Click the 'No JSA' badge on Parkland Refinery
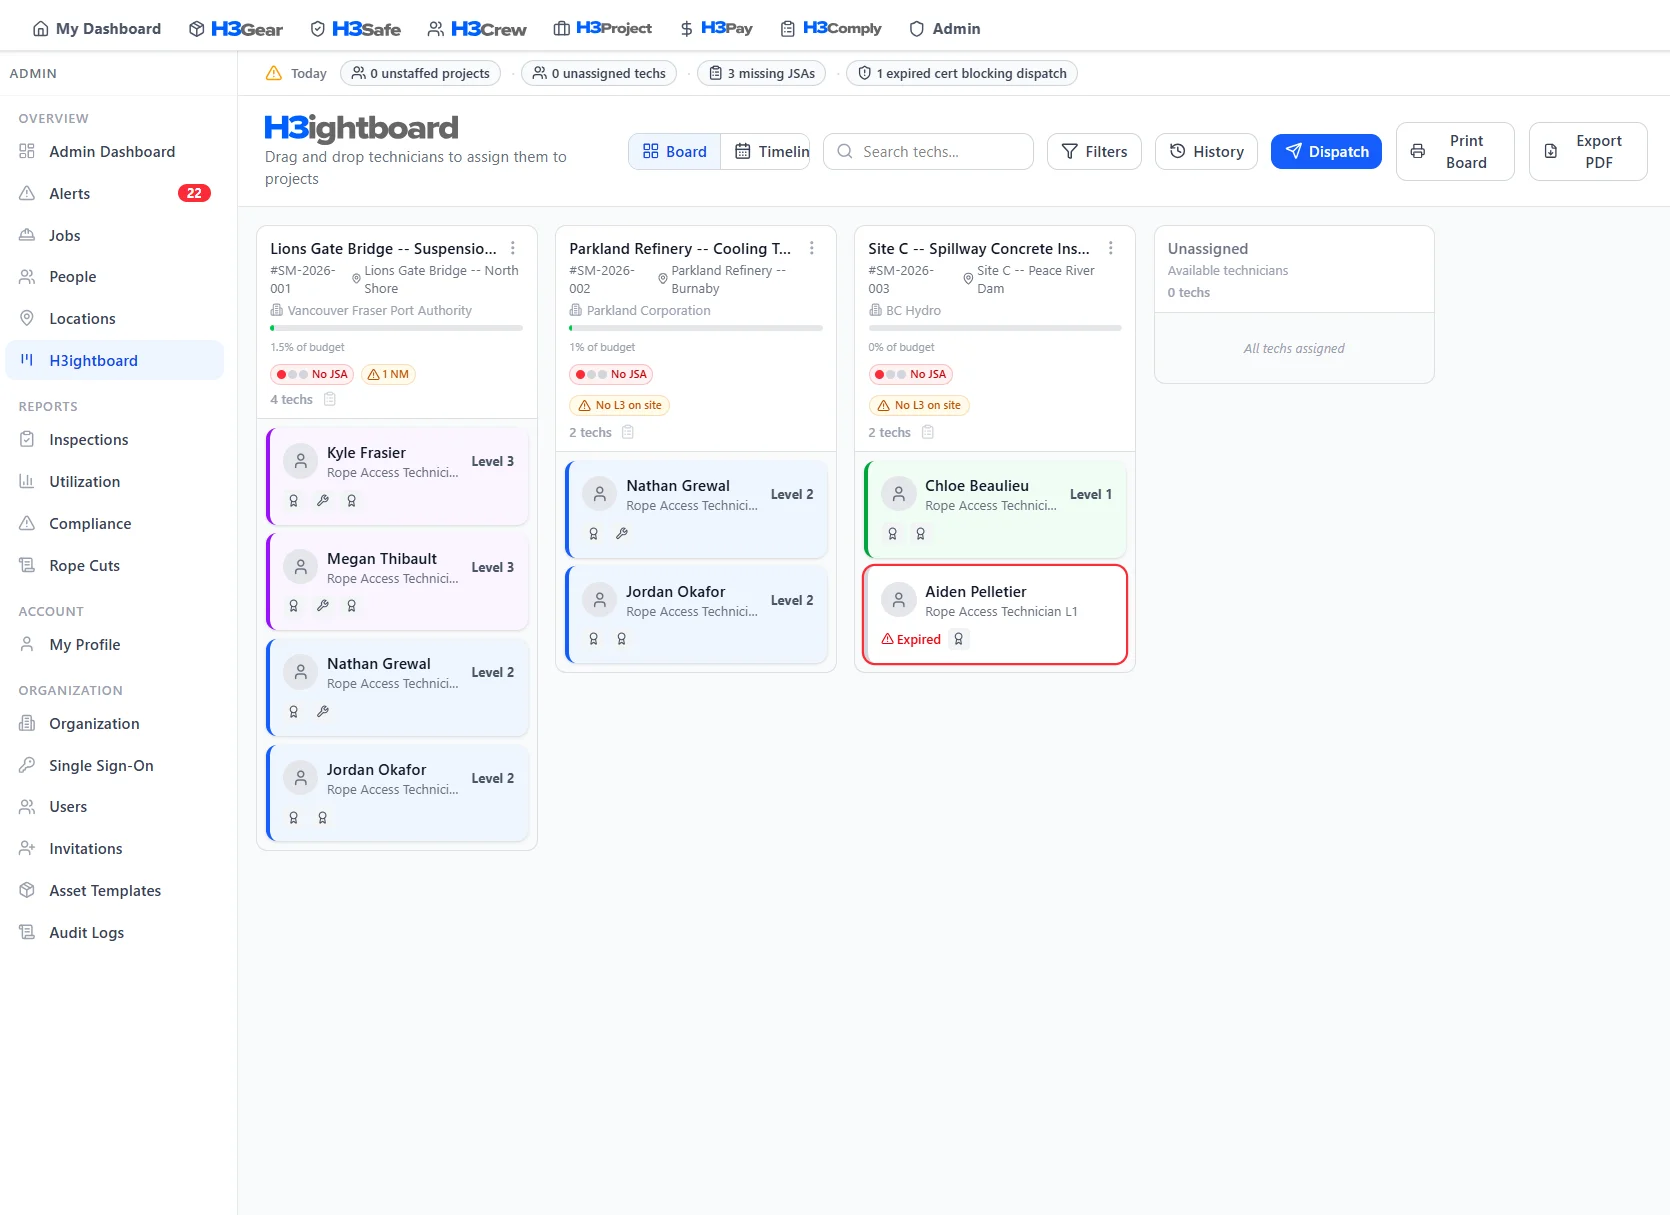This screenshot has width=1670, height=1215. click(x=611, y=374)
